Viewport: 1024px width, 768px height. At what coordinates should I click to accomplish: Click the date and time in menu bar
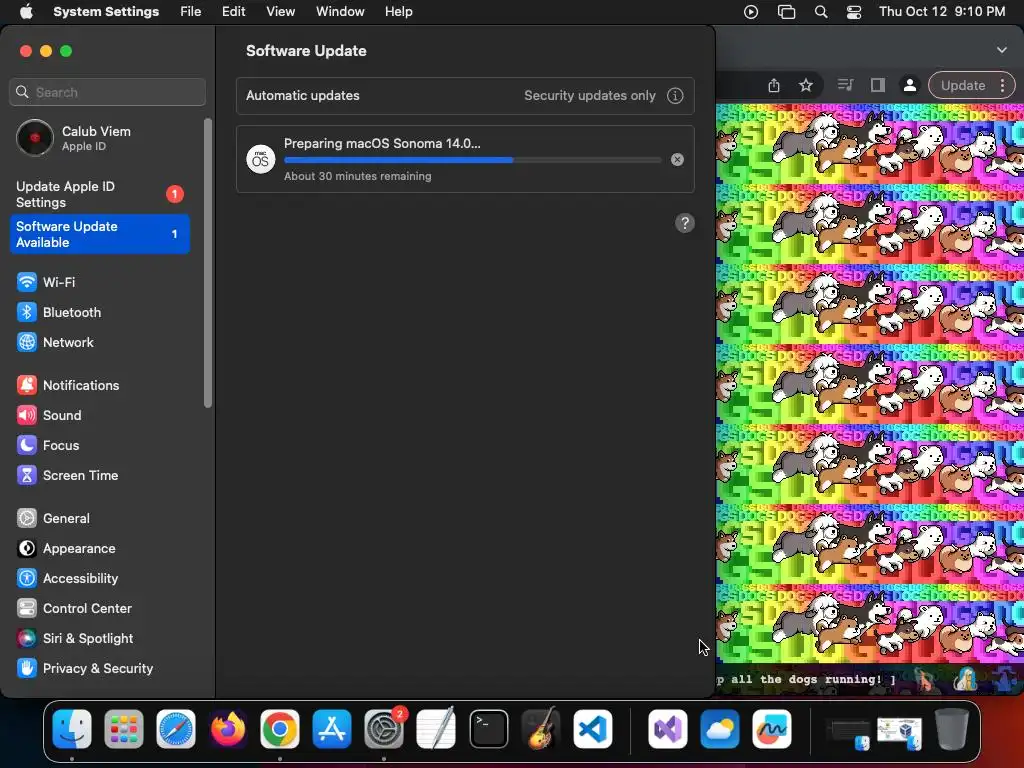(942, 12)
